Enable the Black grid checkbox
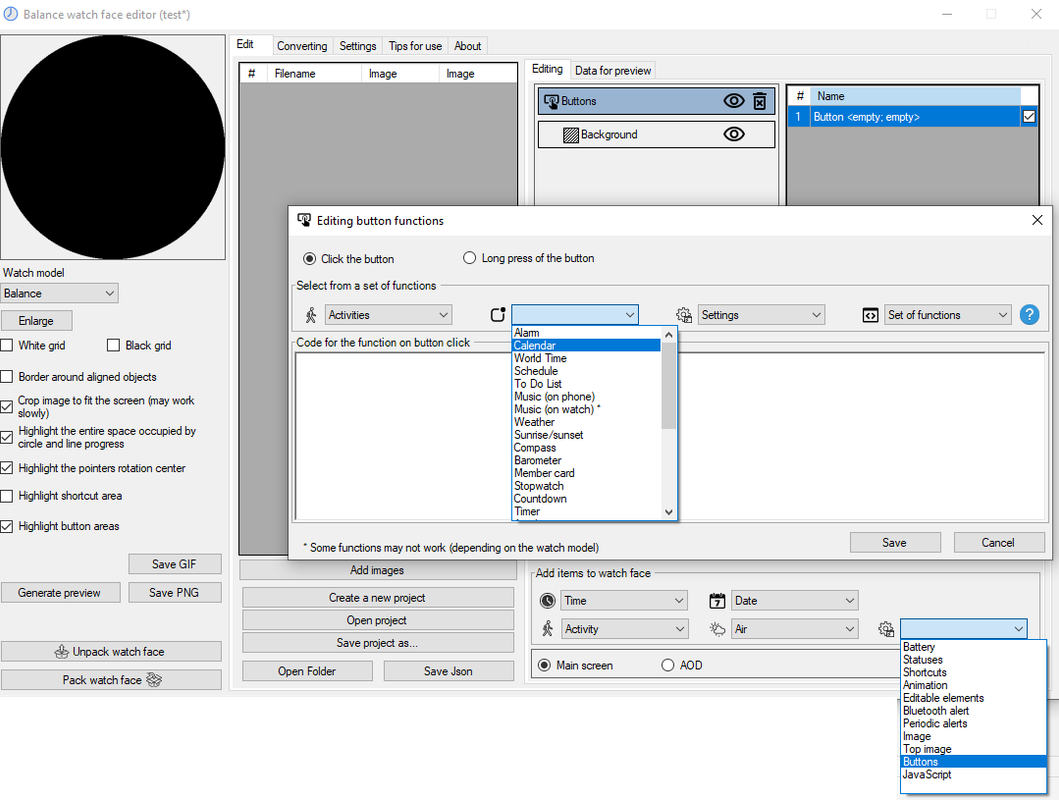The height and width of the screenshot is (800, 1059). pos(113,345)
